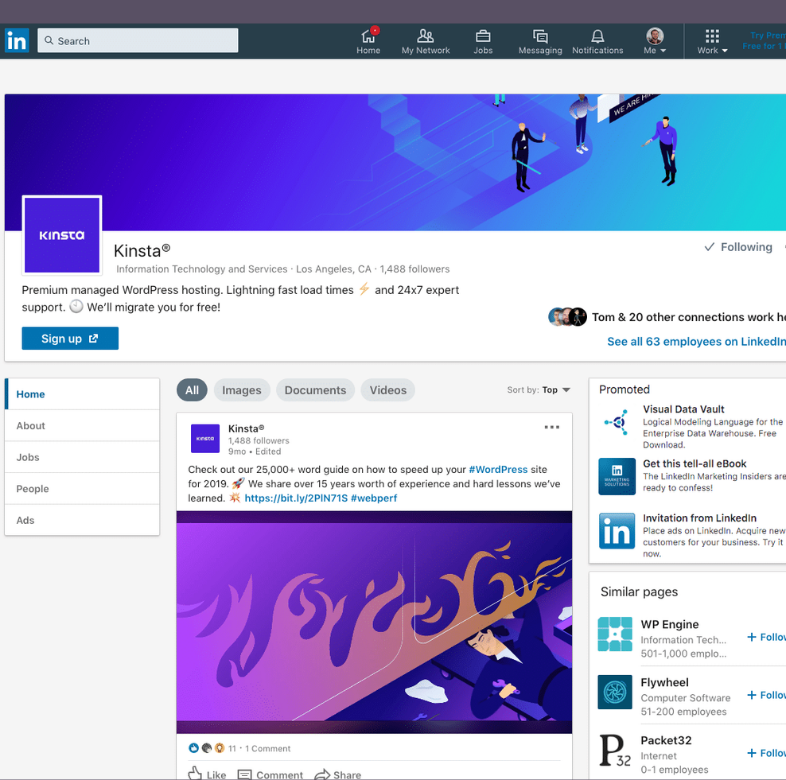This screenshot has width=786, height=780.
Task: Click the Marketing Solutions ad icon
Action: click(x=617, y=476)
